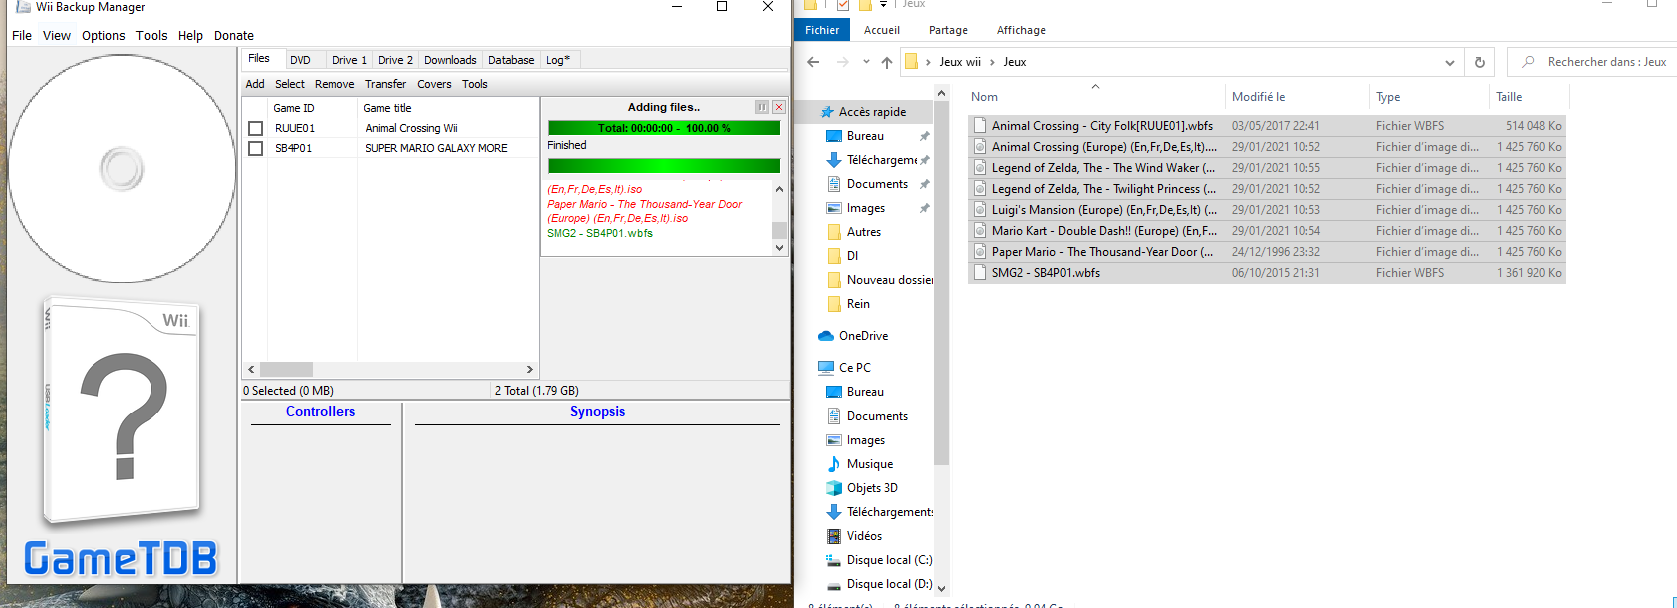Open the Donate menu
Image resolution: width=1677 pixels, height=608 pixels.
coord(234,35)
